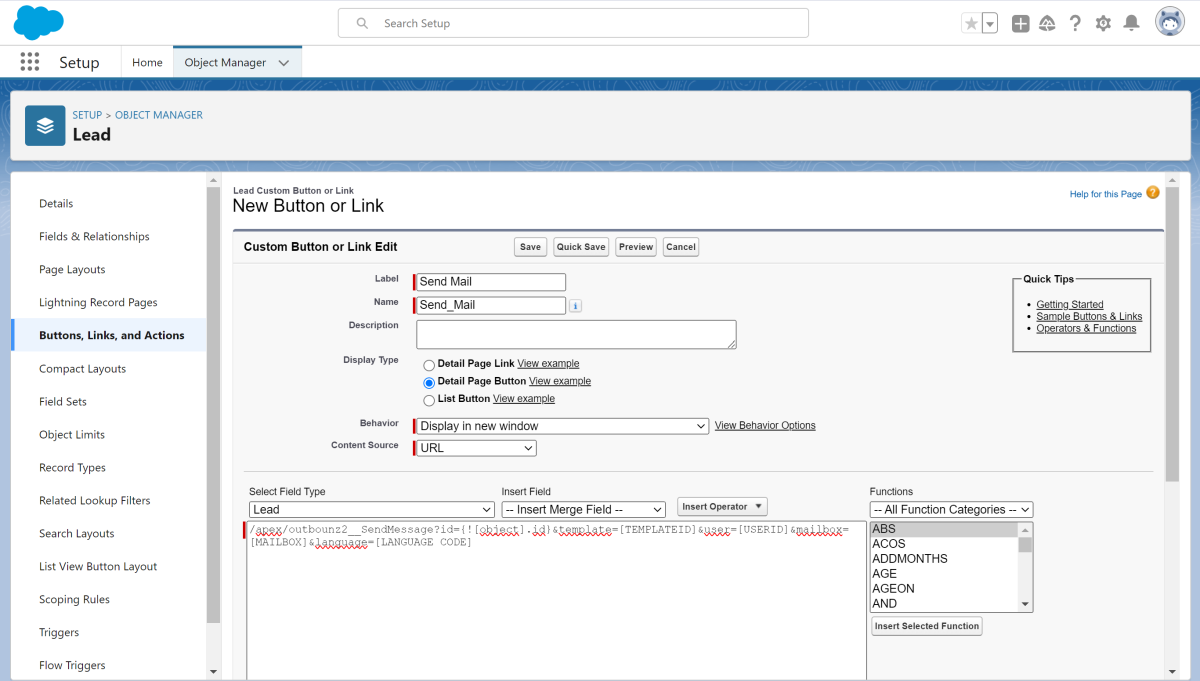
Task: Open View example for Detail Page Button
Action: [560, 381]
